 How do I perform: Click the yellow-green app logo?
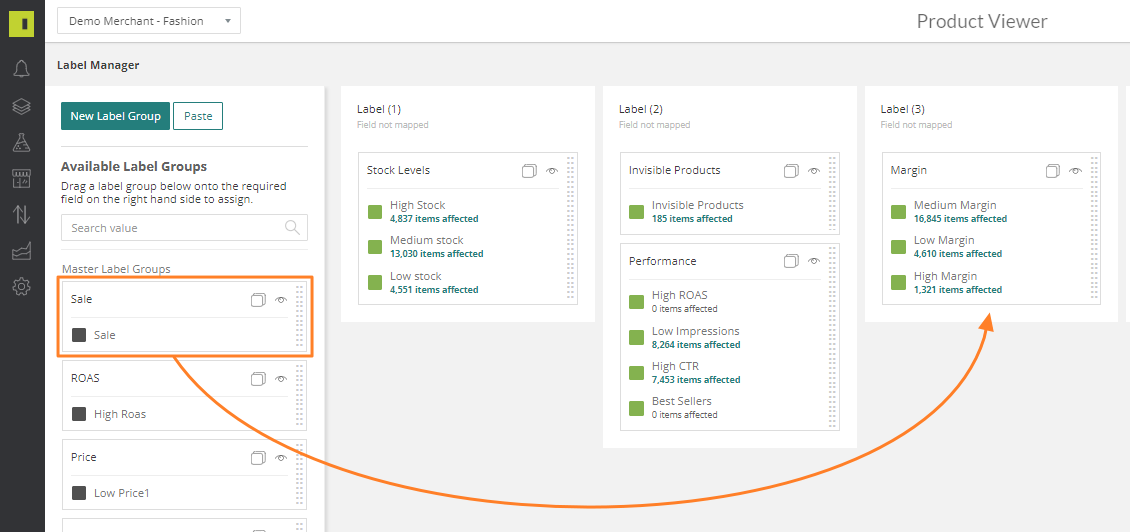tap(22, 22)
